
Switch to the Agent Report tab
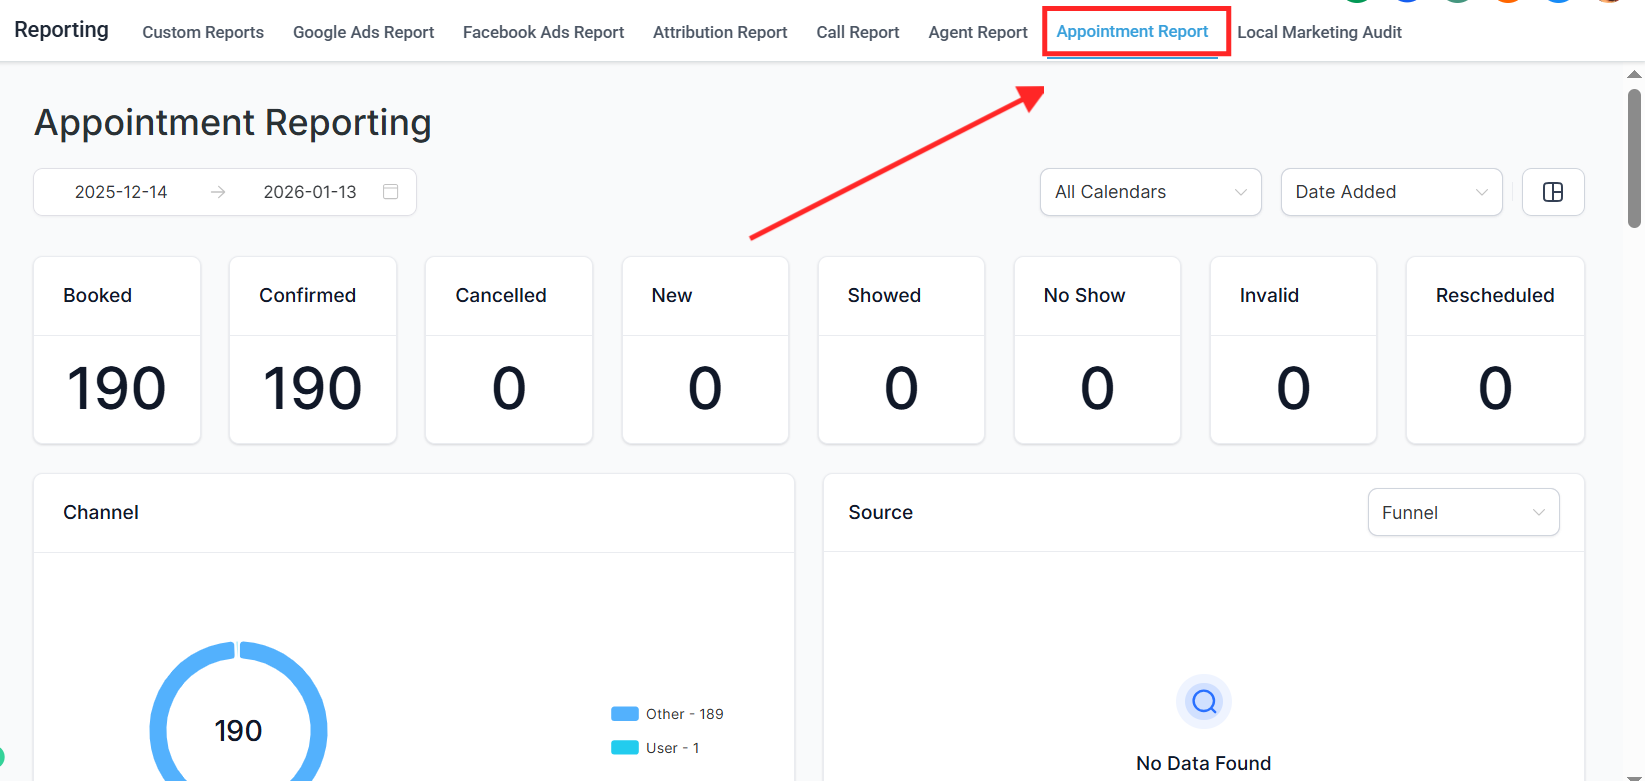978,32
